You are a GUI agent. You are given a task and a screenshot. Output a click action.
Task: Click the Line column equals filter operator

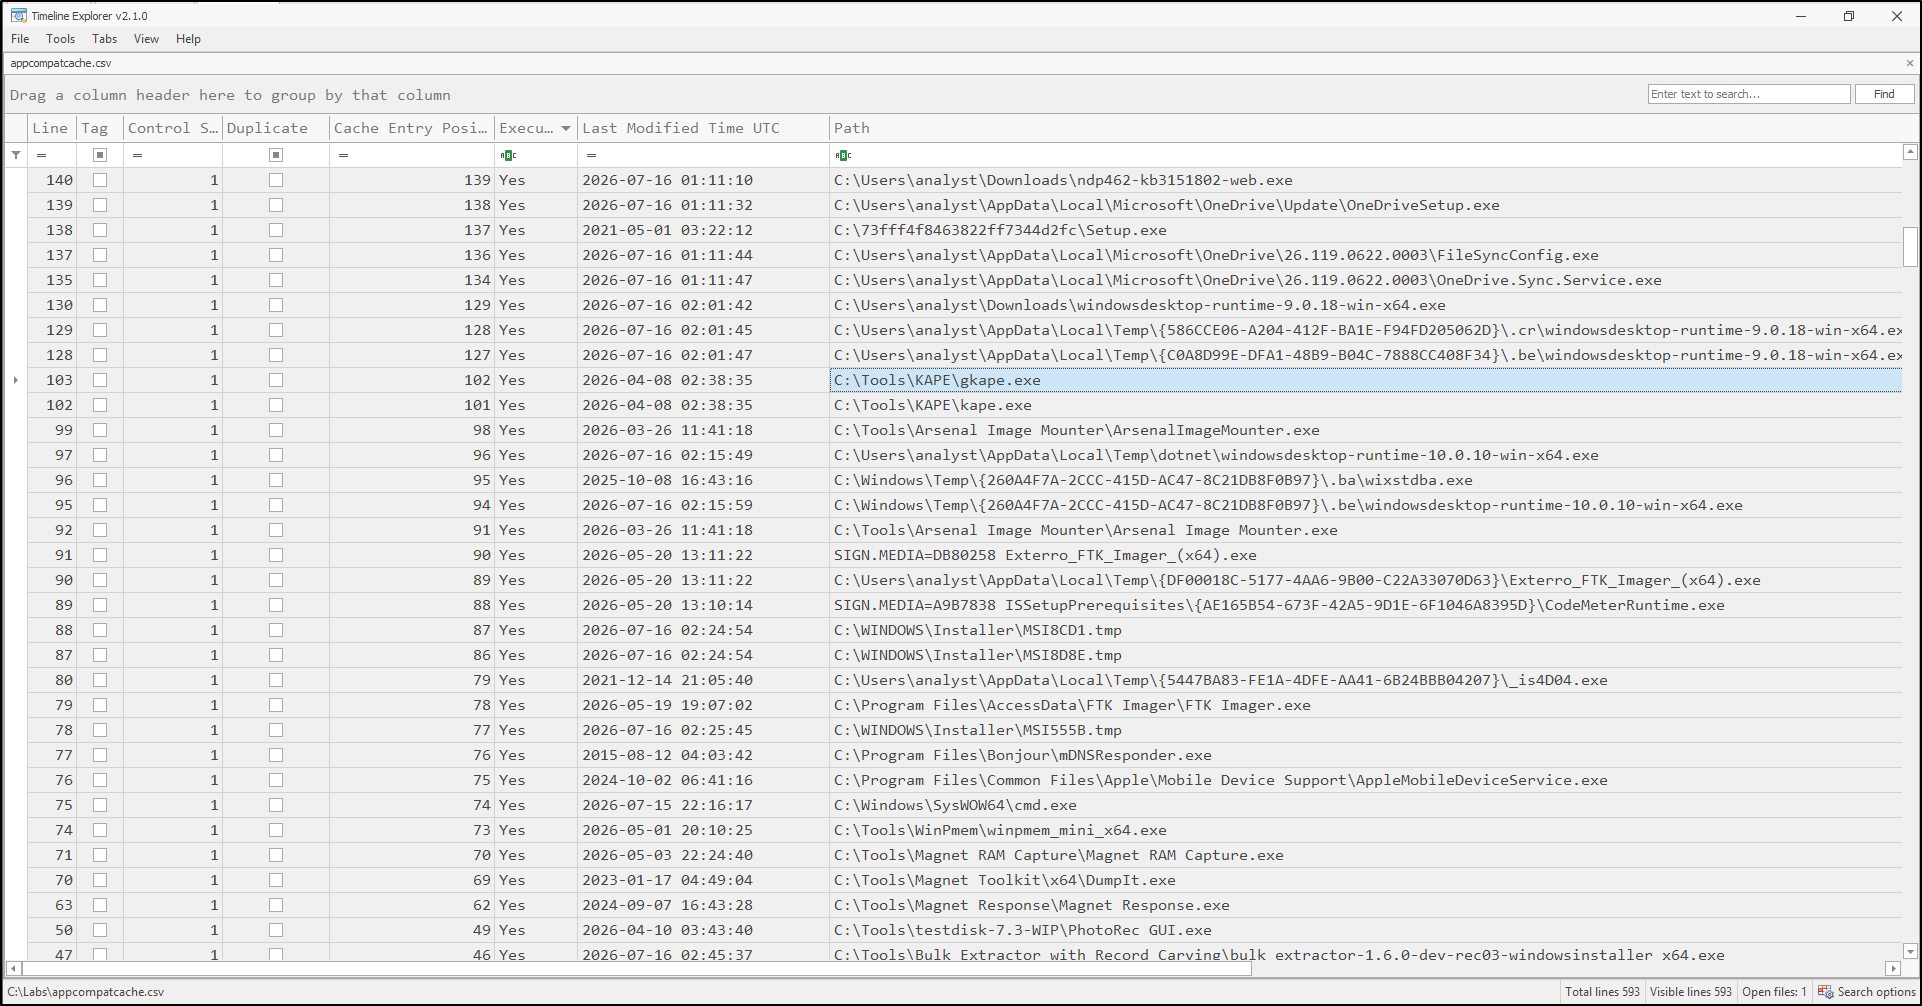[41, 155]
